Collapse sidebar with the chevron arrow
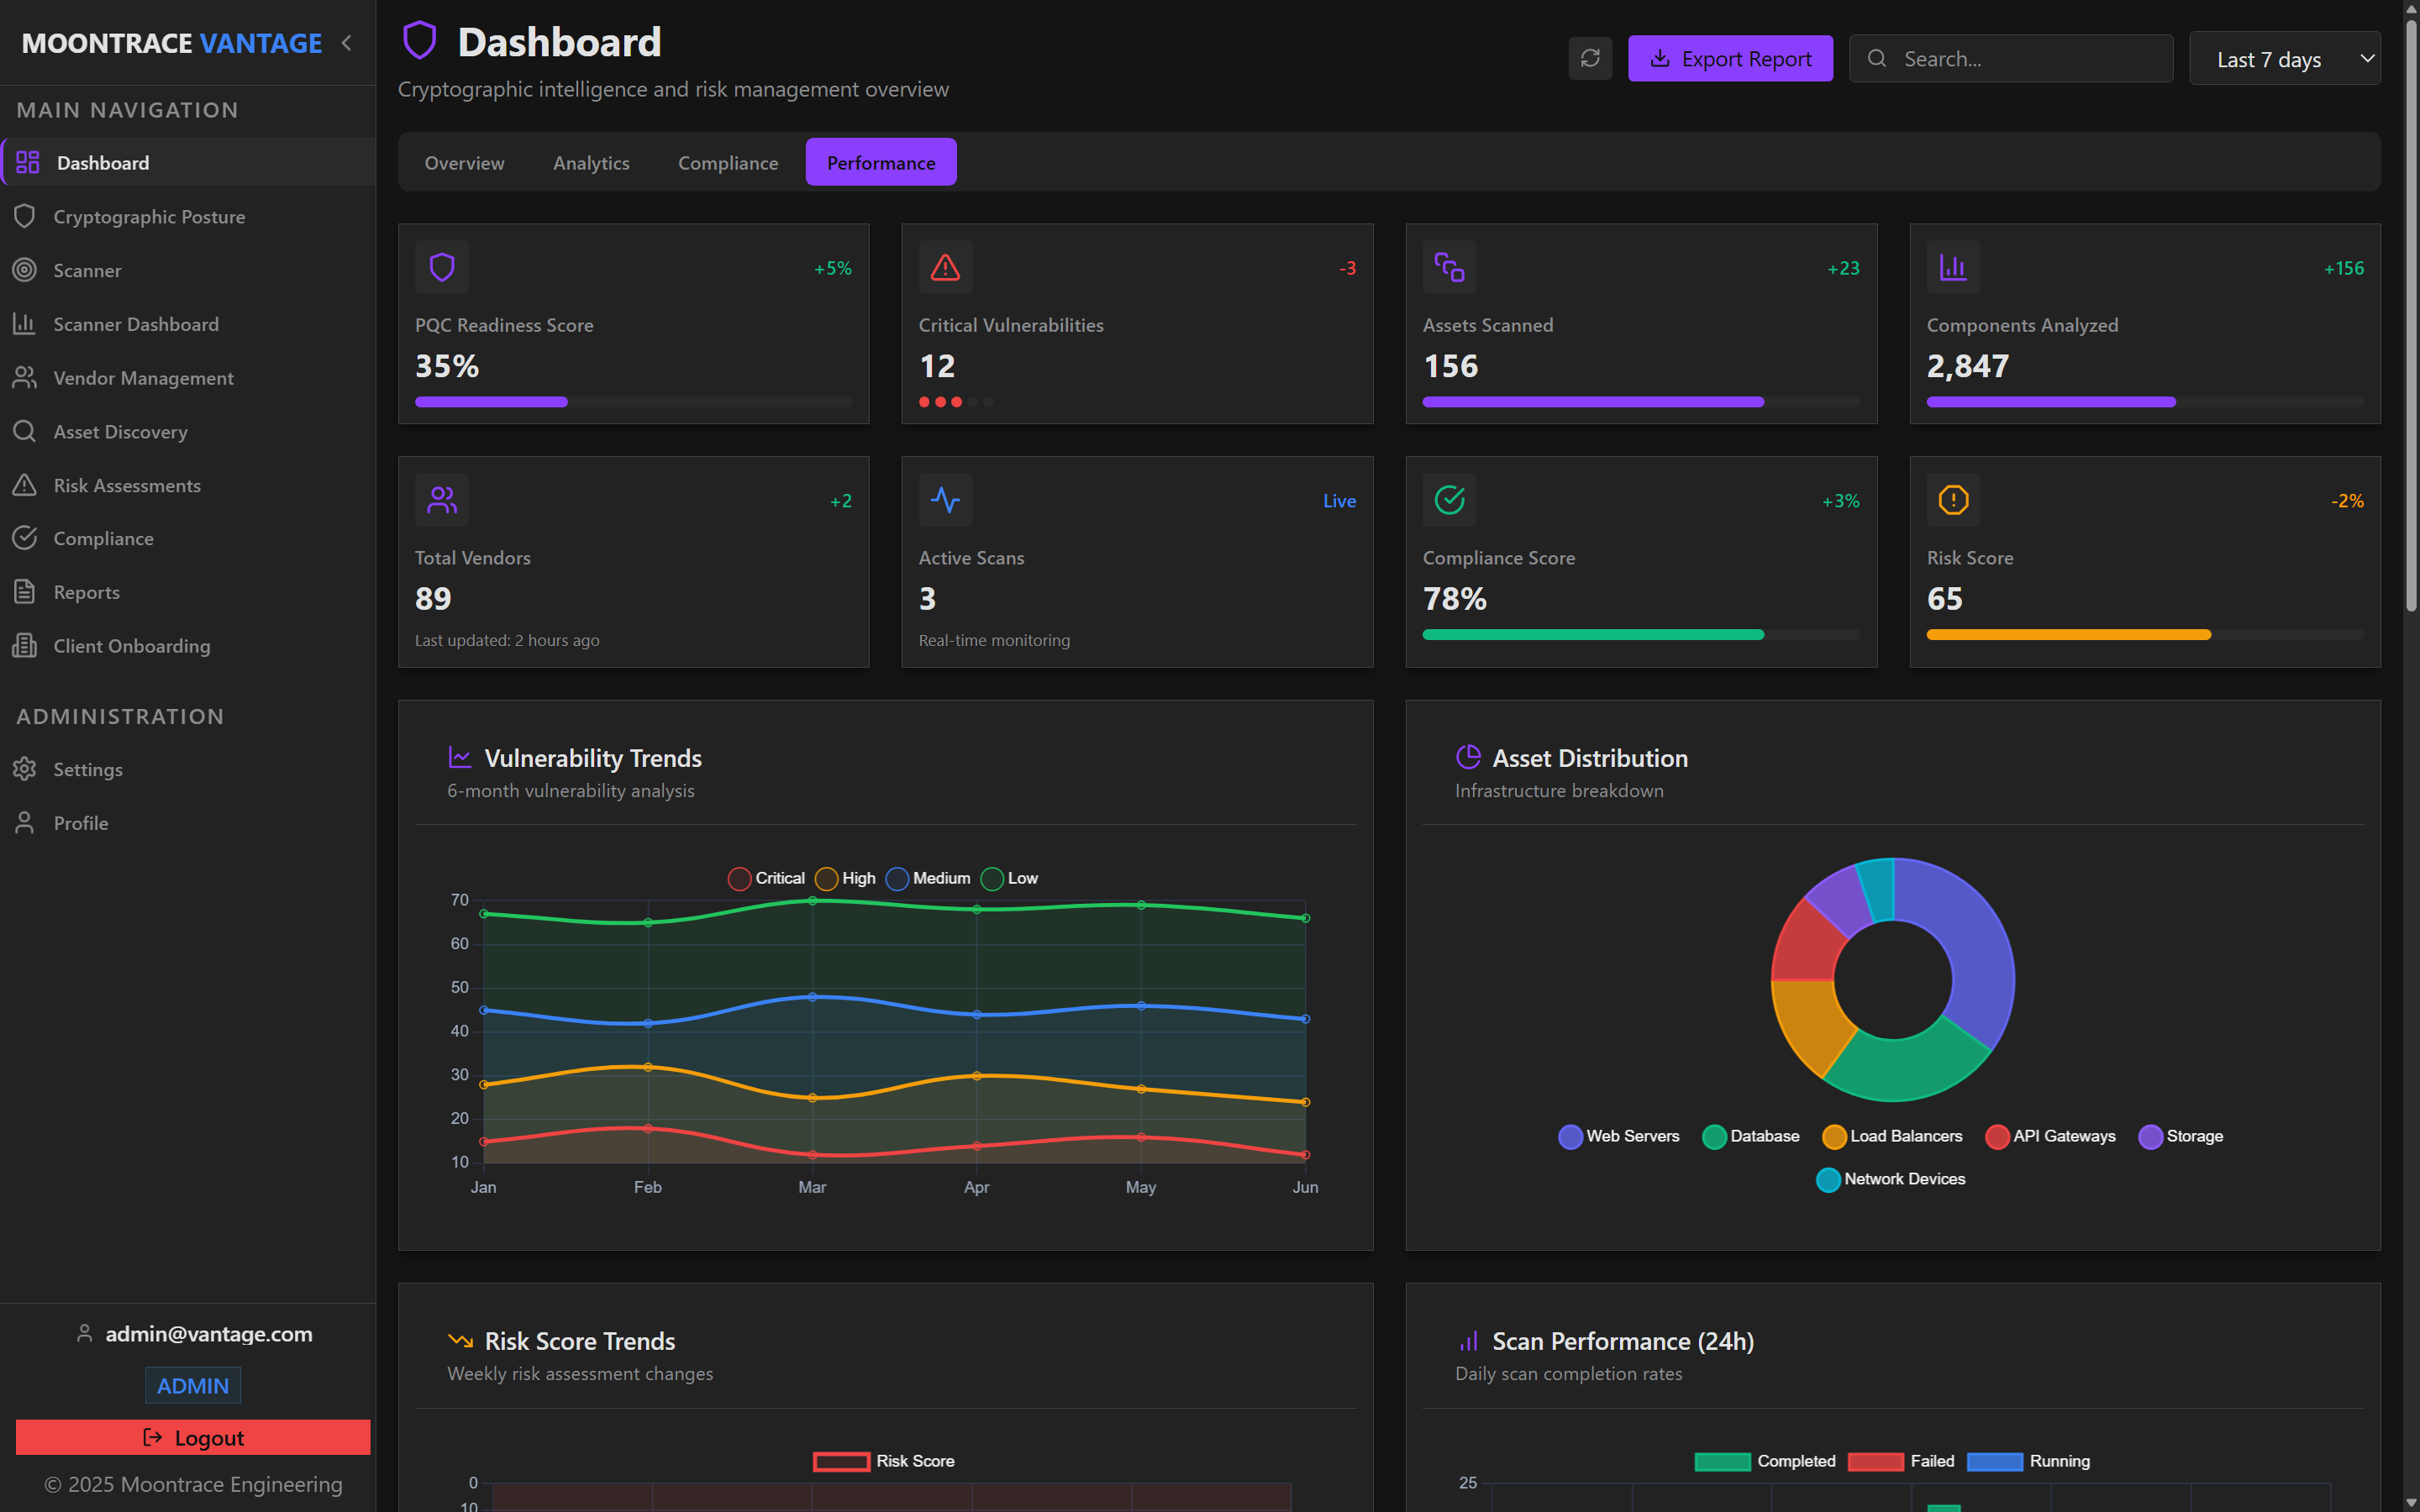The height and width of the screenshot is (1512, 2420). [347, 43]
